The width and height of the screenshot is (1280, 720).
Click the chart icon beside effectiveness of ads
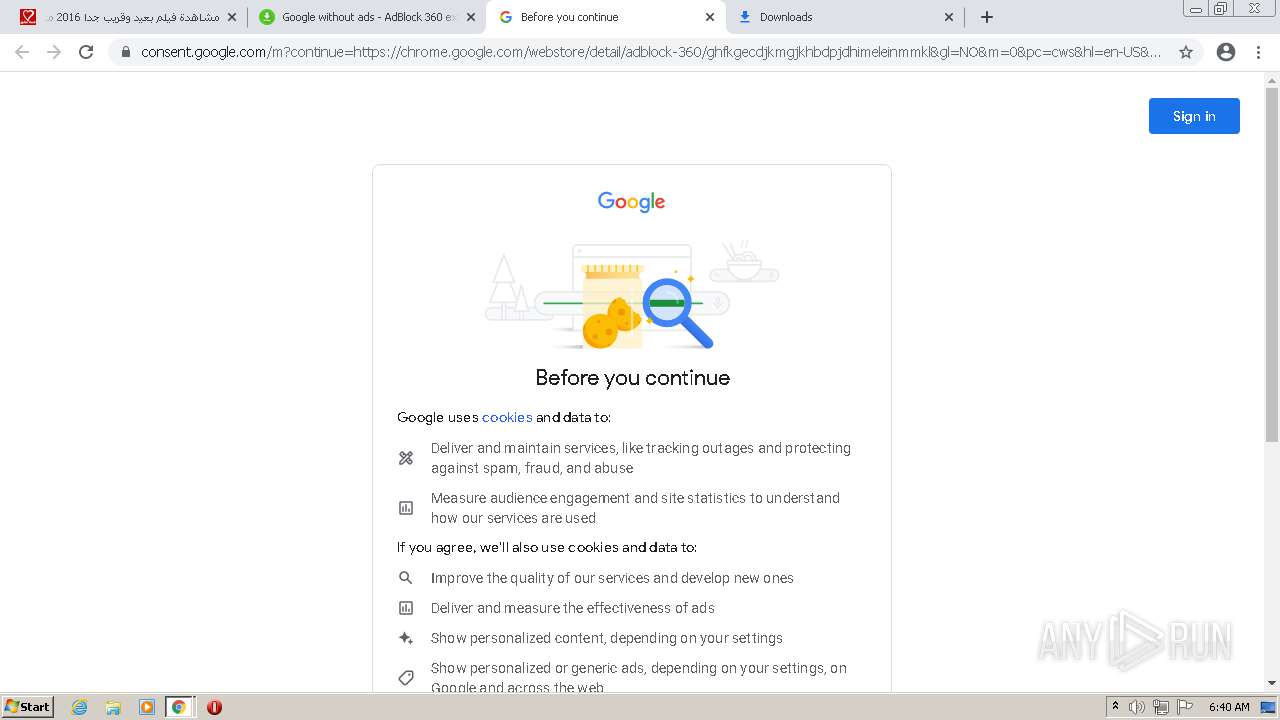click(406, 608)
